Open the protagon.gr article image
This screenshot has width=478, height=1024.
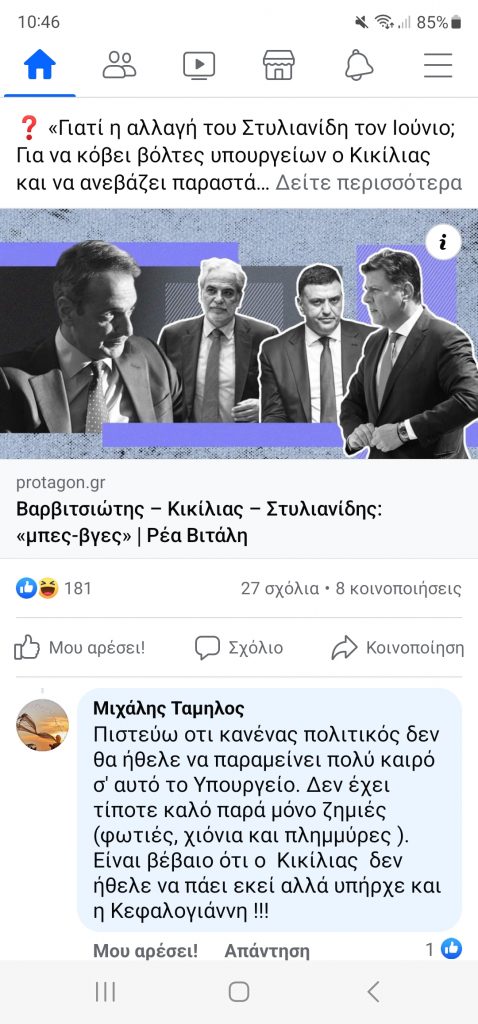click(x=239, y=334)
